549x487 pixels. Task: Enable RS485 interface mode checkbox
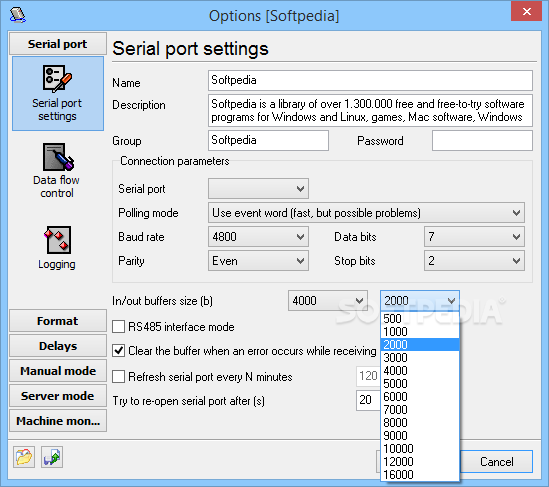pyautogui.click(x=118, y=327)
